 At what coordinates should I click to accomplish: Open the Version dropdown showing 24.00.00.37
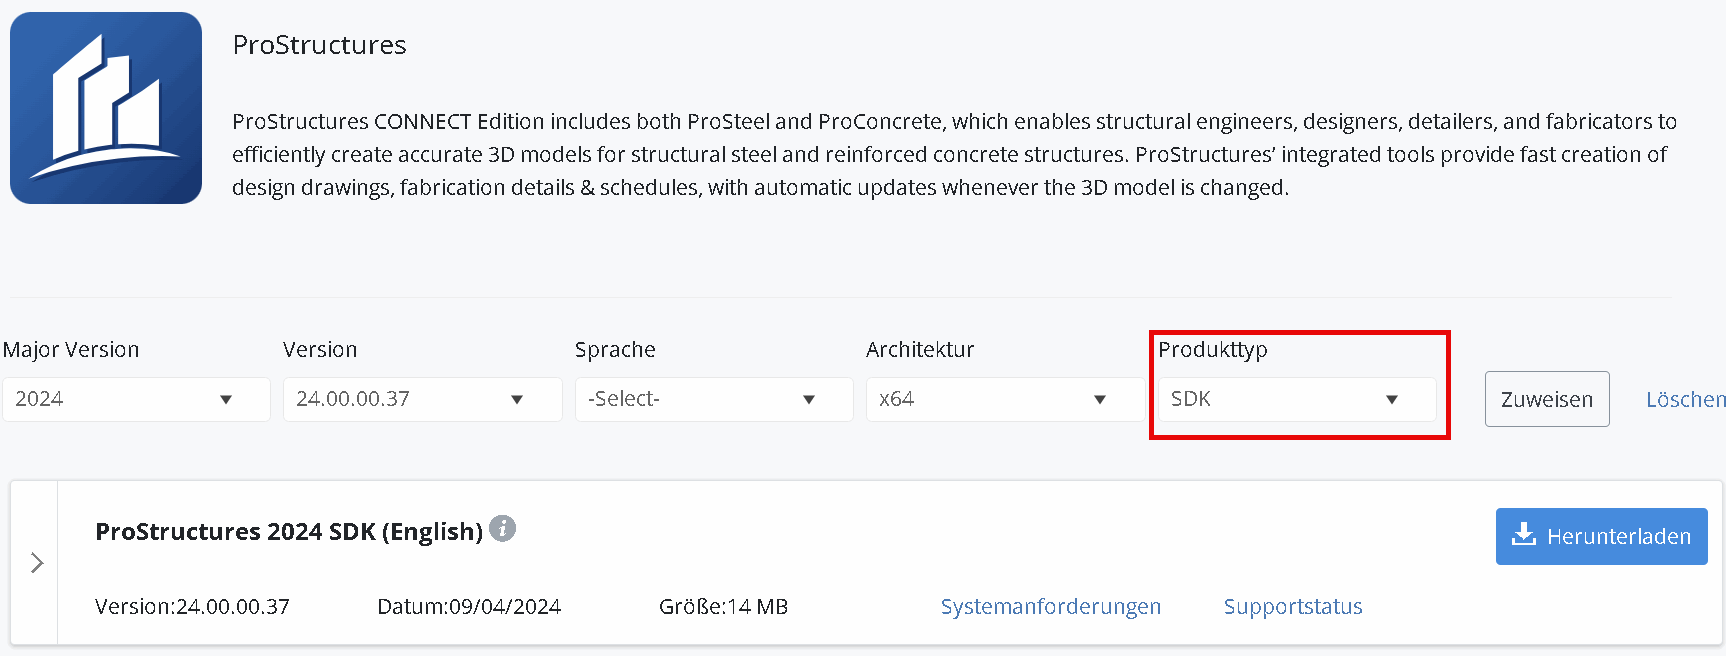(422, 399)
